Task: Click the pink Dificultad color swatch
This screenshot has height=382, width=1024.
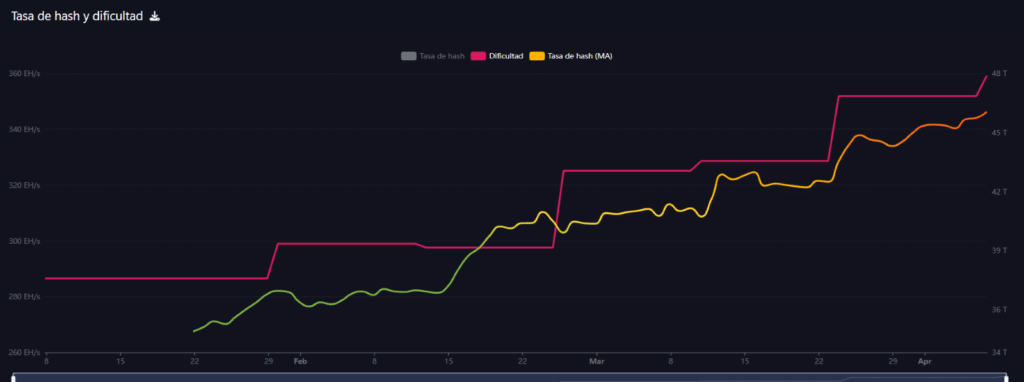Action: (x=478, y=56)
